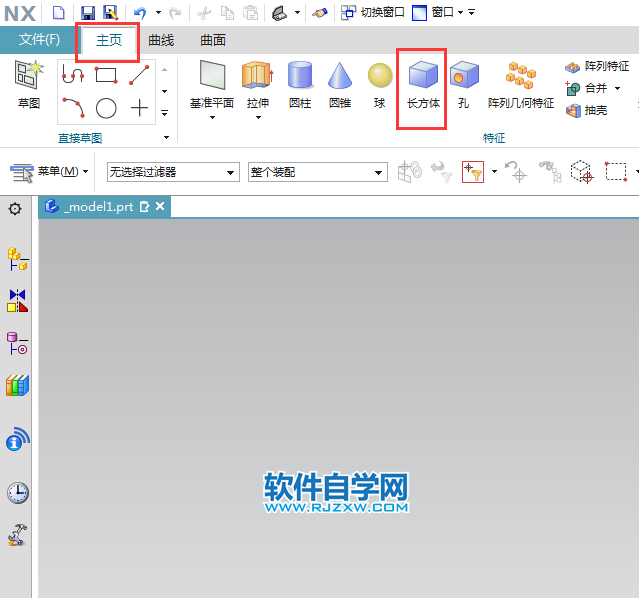Open the Reuse Library books icon
This screenshot has width=639, height=598.
click(18, 385)
